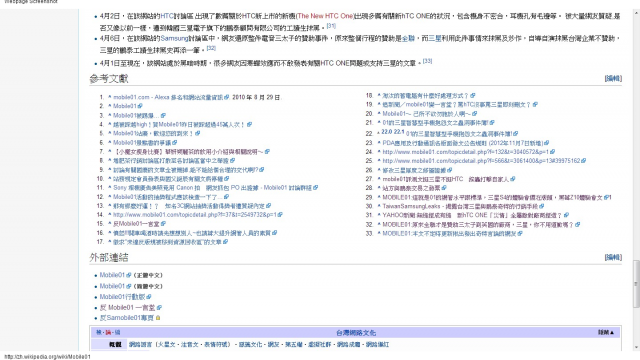
Task: Jump back via caret of reference 1
Action: tap(109, 97)
